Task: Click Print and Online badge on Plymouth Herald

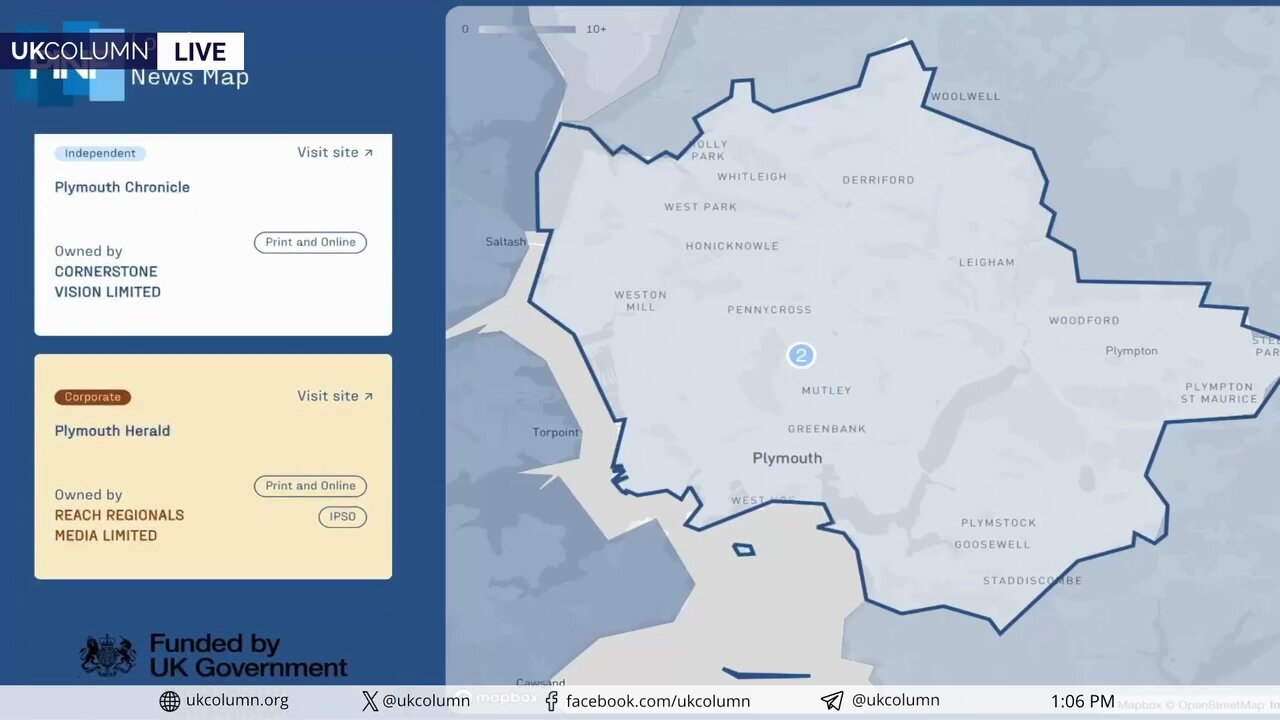Action: pos(310,486)
